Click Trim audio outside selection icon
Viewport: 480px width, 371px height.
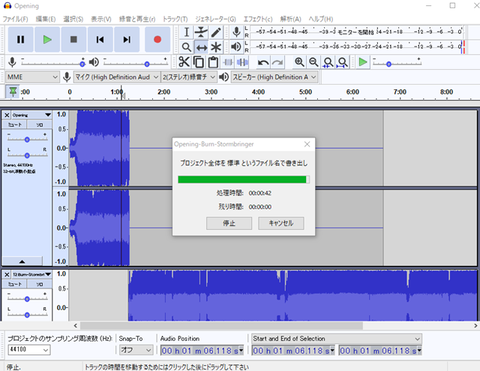tap(228, 62)
